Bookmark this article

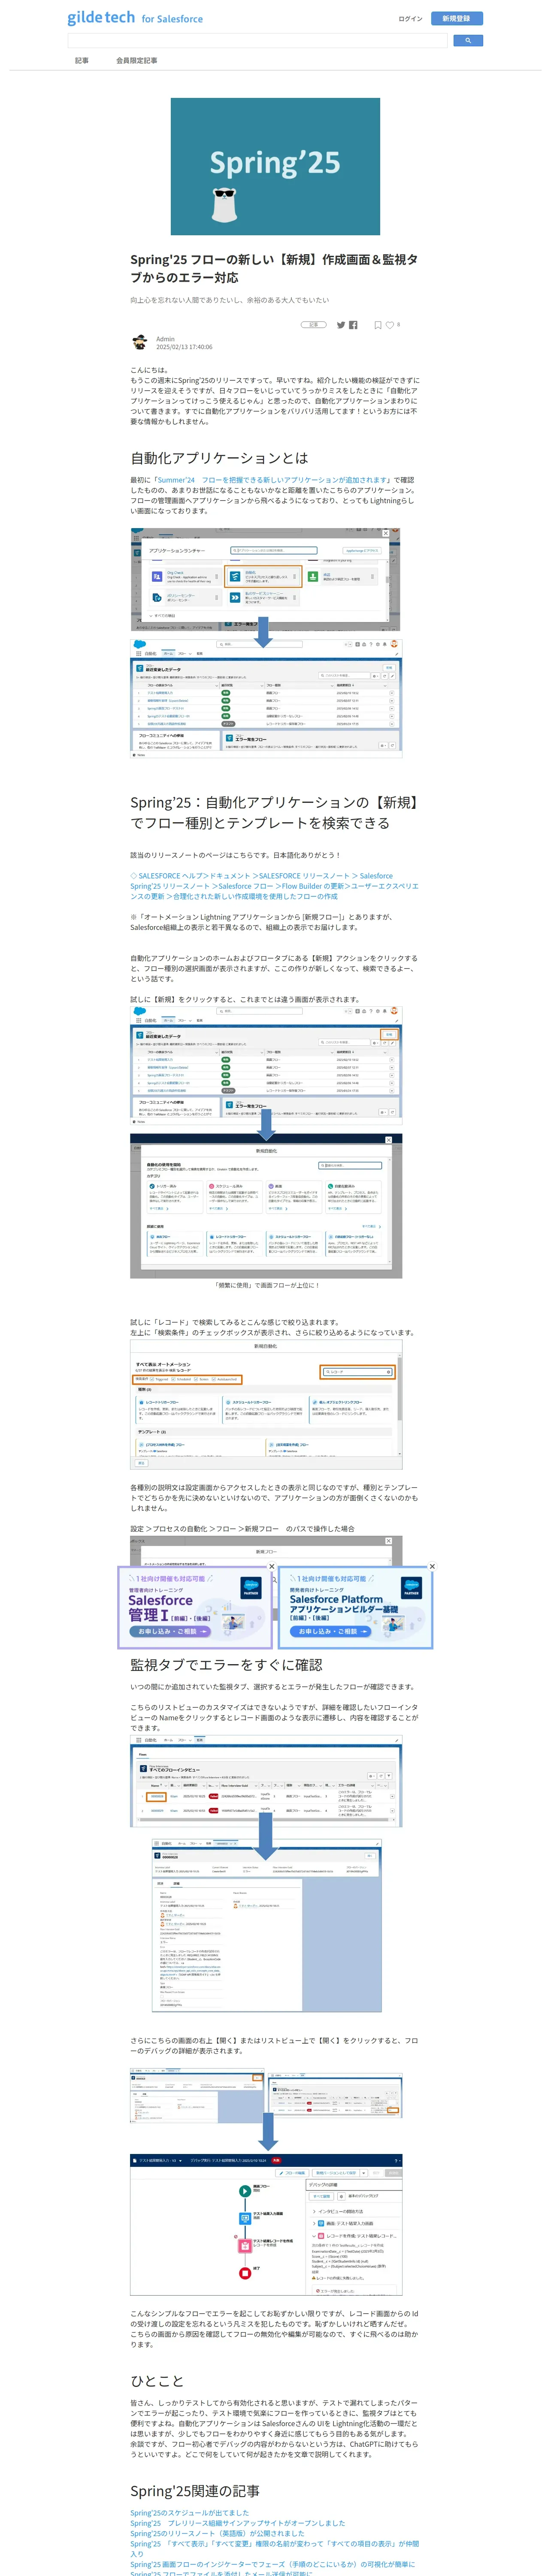(x=378, y=325)
